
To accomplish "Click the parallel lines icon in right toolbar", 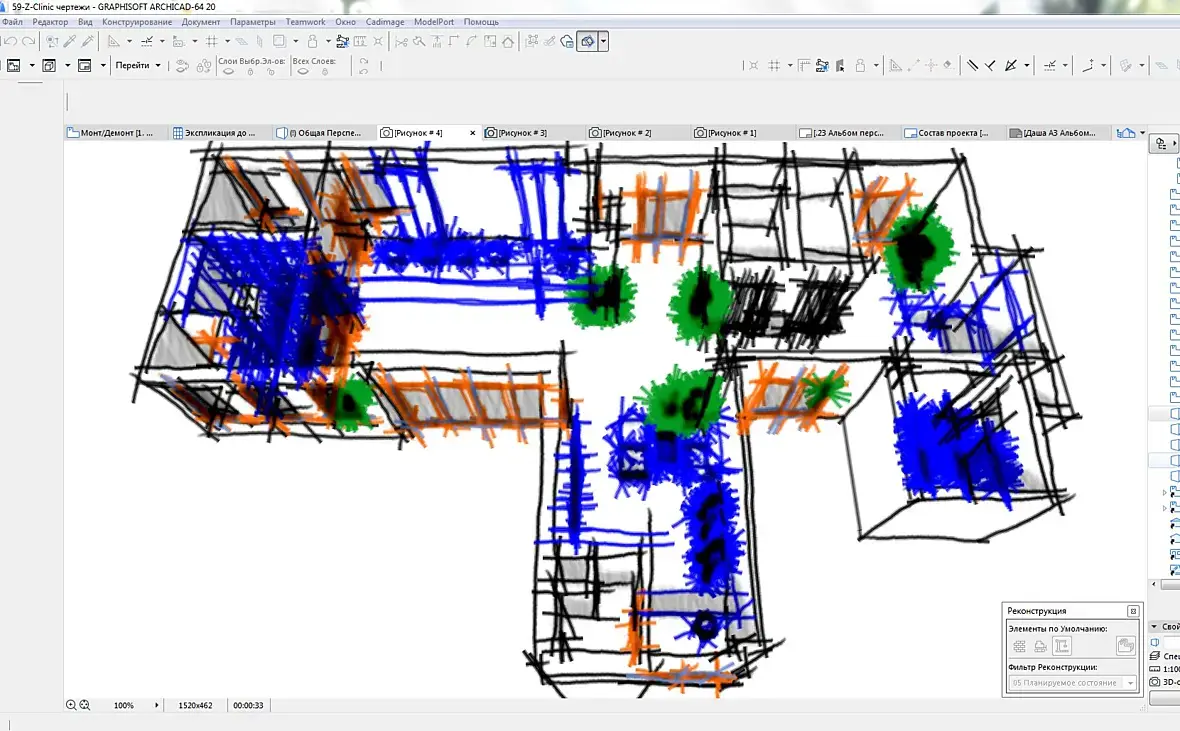I will pos(972,65).
